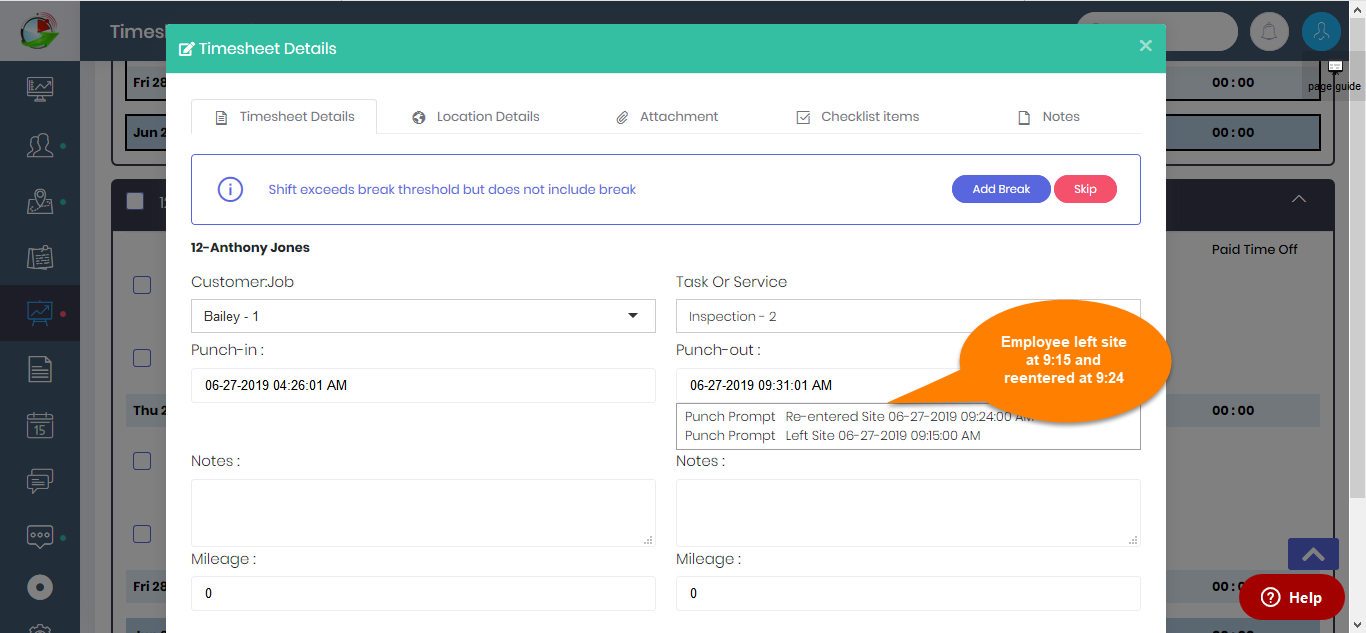Open the chat bubbles sidebar icon
Screen dimensions: 1366x633
coord(40,481)
